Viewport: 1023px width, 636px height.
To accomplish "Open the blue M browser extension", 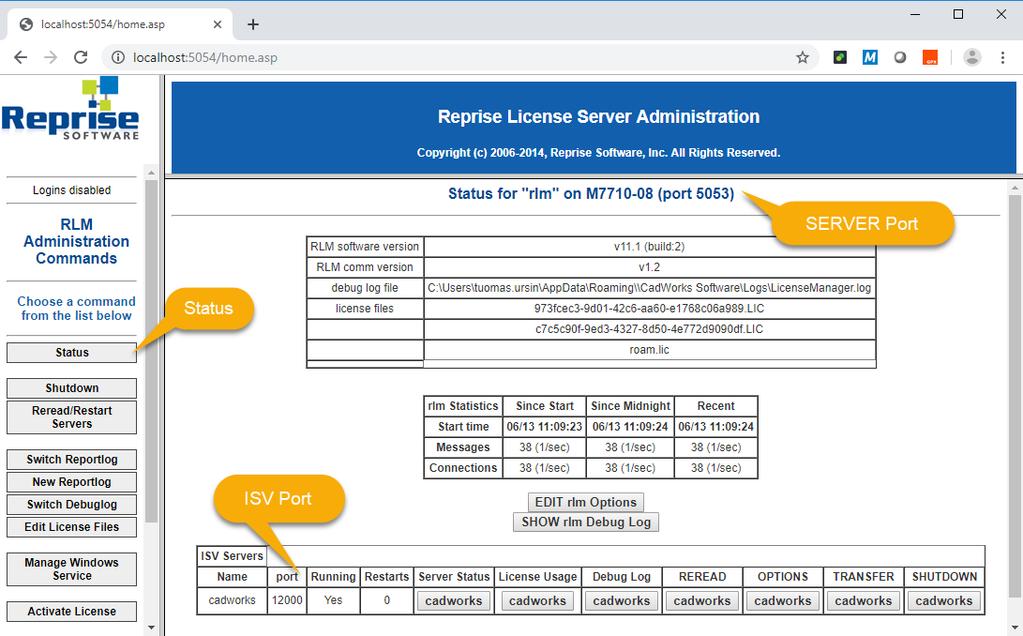I will click(x=870, y=57).
